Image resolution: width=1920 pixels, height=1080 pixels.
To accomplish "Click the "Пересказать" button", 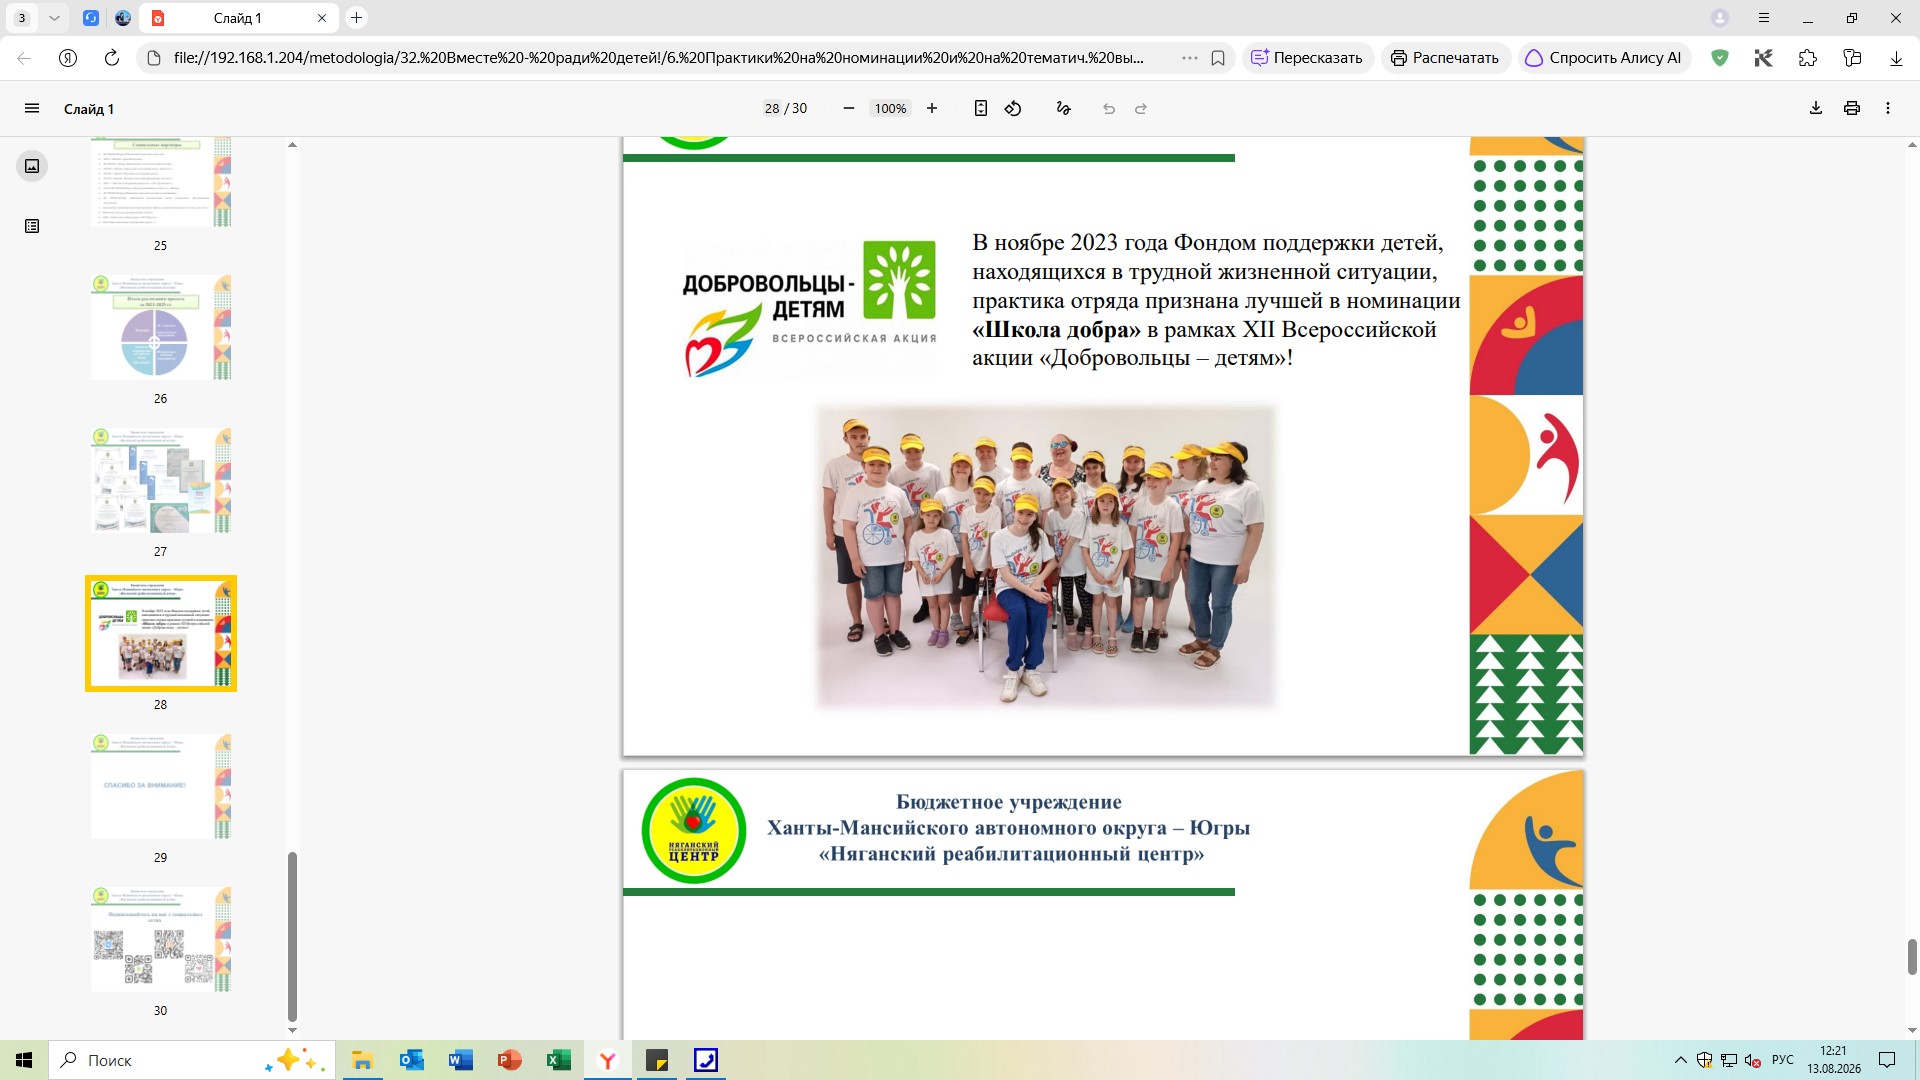I will pyautogui.click(x=1308, y=58).
